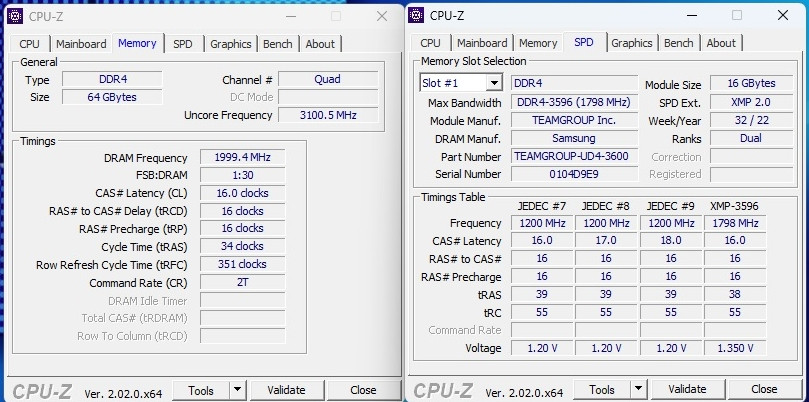Viewport: 809px width, 402px height.
Task: Click Tools button in left window
Action: [201, 391]
